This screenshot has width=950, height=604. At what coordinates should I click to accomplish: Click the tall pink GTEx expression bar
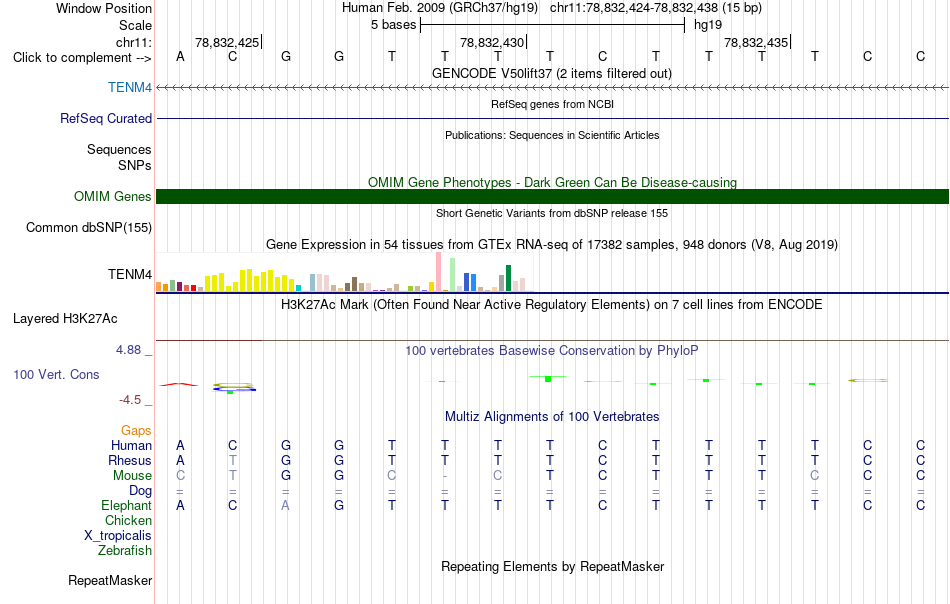(x=438, y=271)
